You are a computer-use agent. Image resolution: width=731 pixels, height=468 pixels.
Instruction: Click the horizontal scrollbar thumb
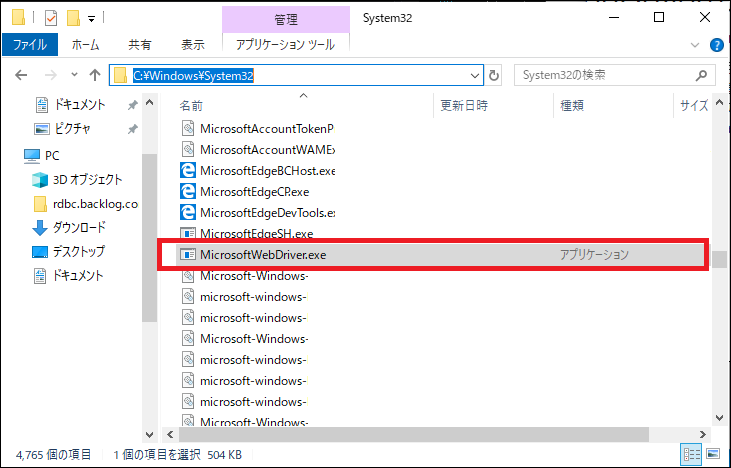click(414, 434)
